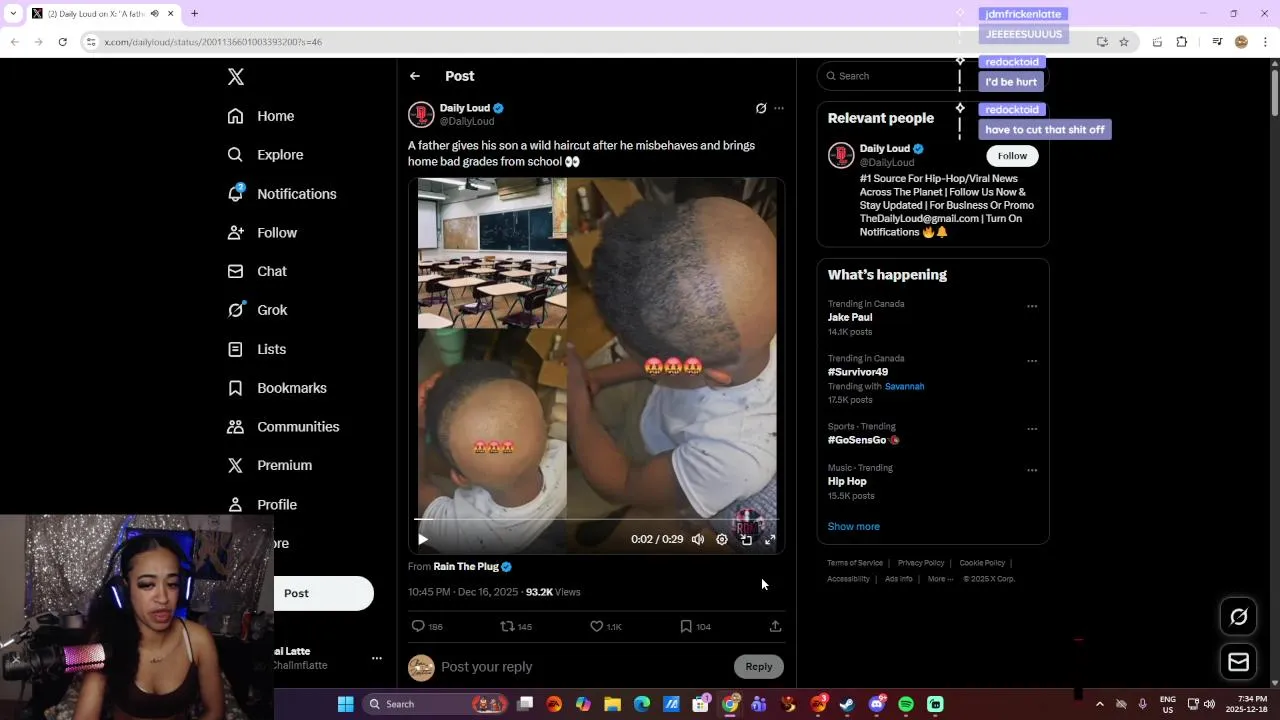This screenshot has width=1280, height=720.
Task: Mute the video volume icon
Action: point(698,539)
